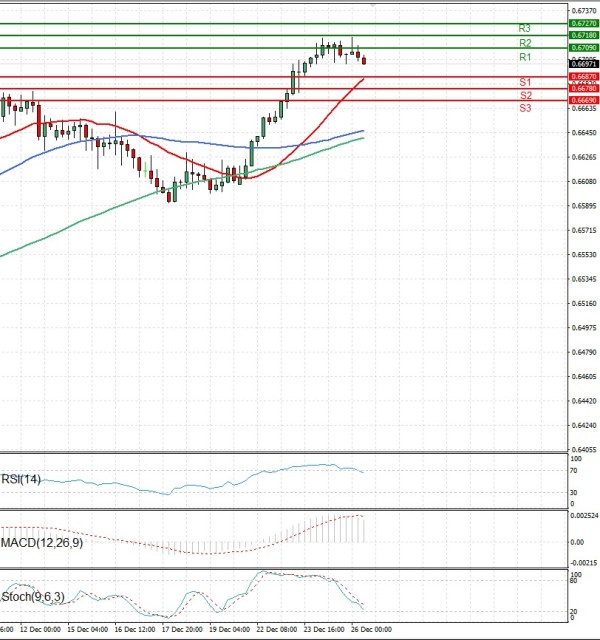Click the 0.002524 MACD scale value
Image resolution: width=600 pixels, height=640 pixels.
[x=584, y=516]
